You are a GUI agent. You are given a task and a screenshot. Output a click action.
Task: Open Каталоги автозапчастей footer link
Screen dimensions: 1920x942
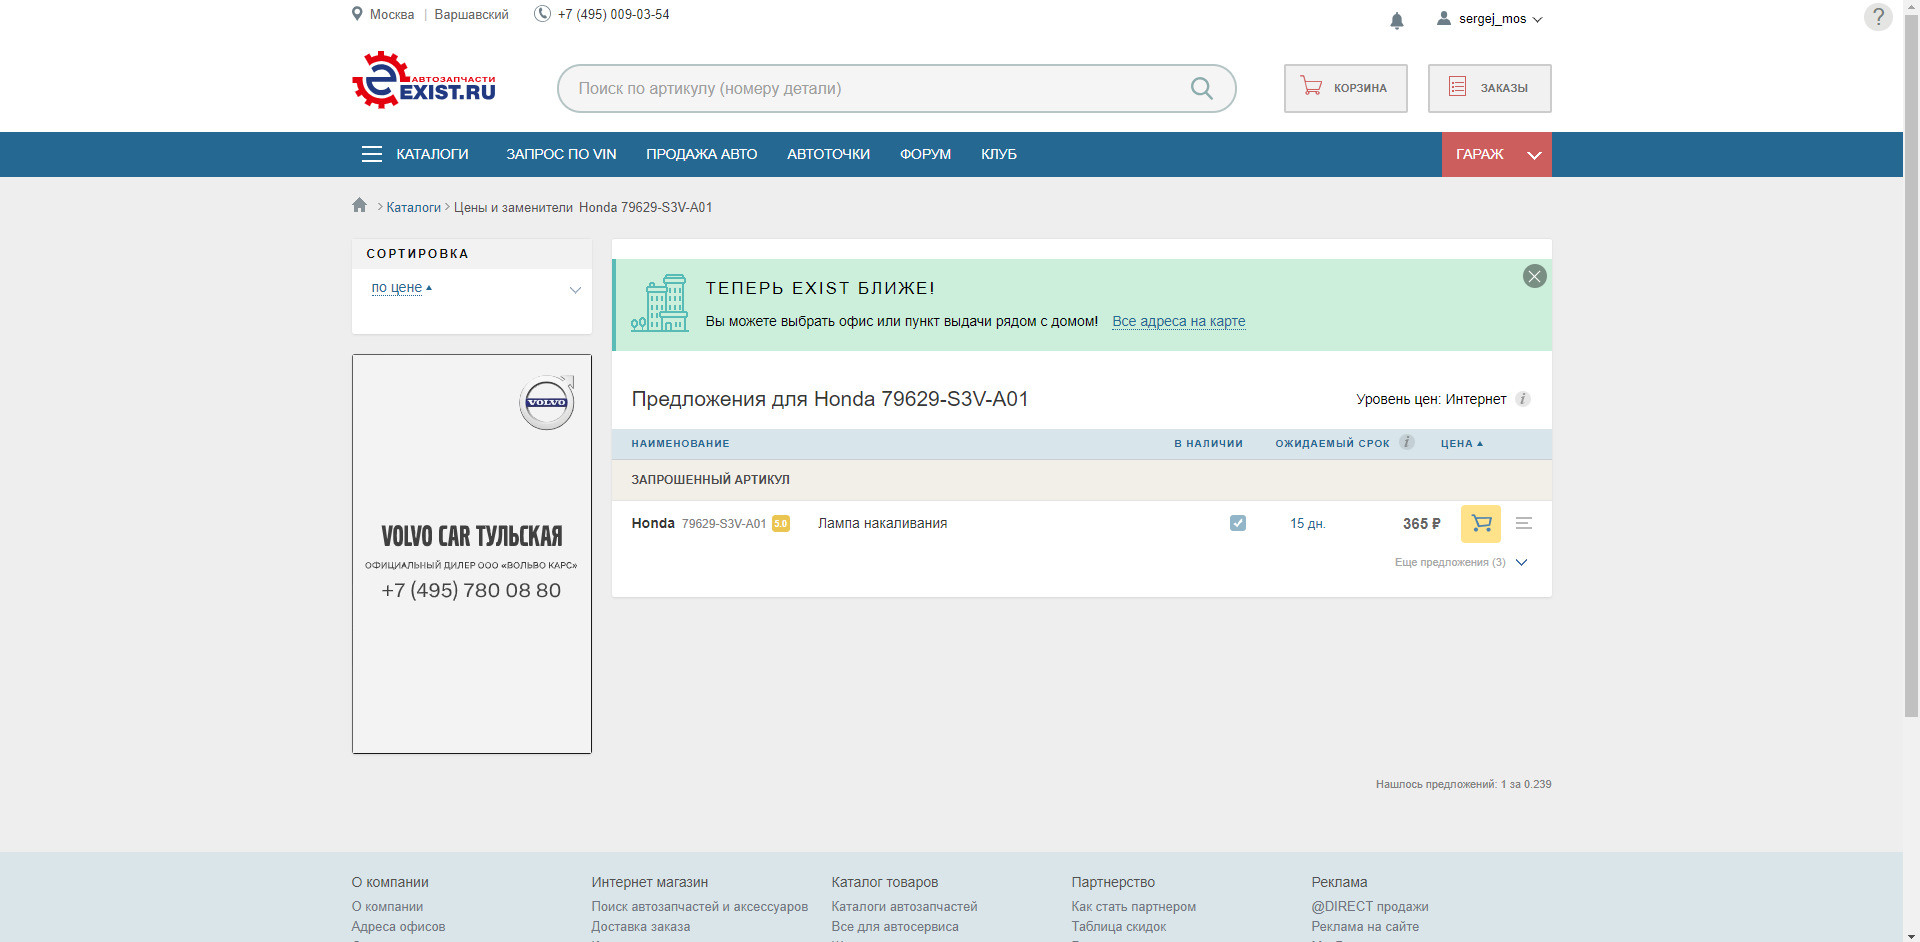pyautogui.click(x=904, y=906)
